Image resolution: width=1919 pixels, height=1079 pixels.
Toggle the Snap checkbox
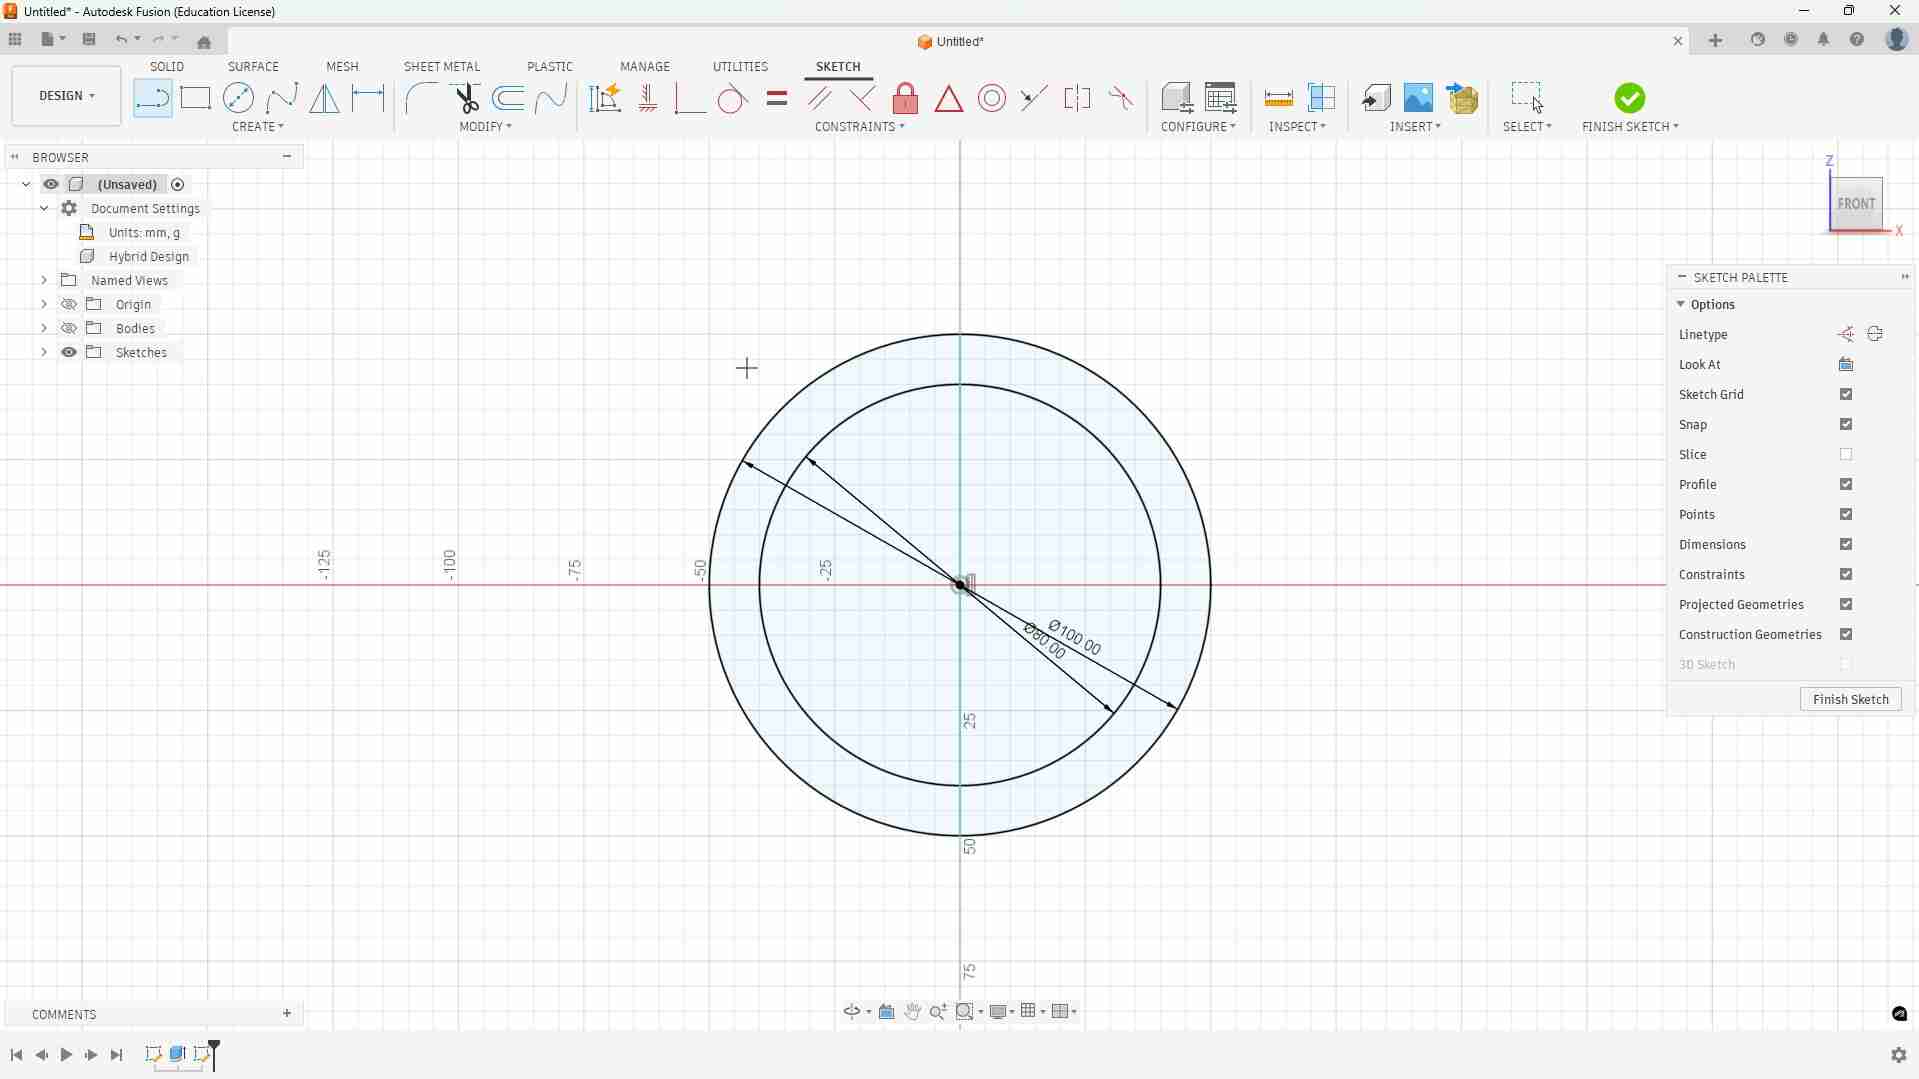coord(1846,425)
